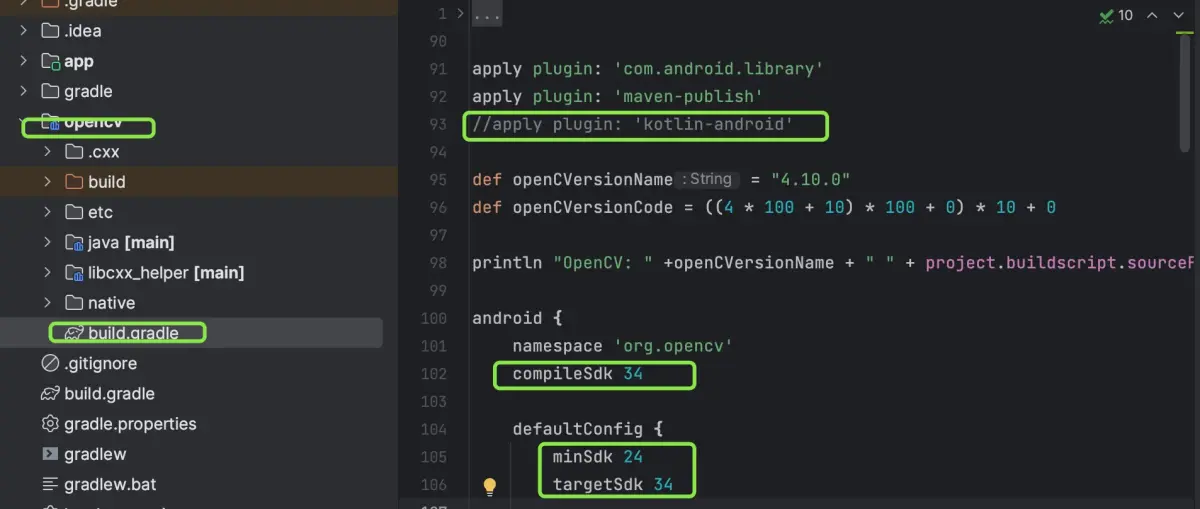Select opencv's build.gradle file in tree

pyautogui.click(x=133, y=333)
